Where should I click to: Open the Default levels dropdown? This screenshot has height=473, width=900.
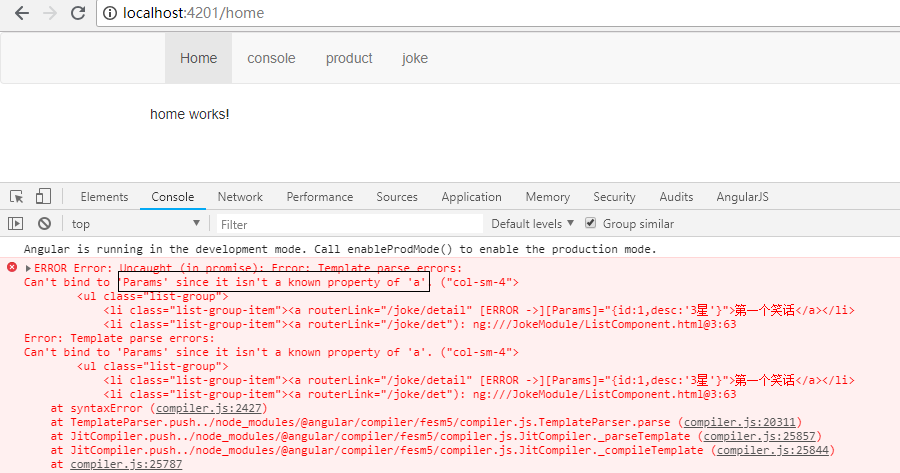[x=533, y=224]
